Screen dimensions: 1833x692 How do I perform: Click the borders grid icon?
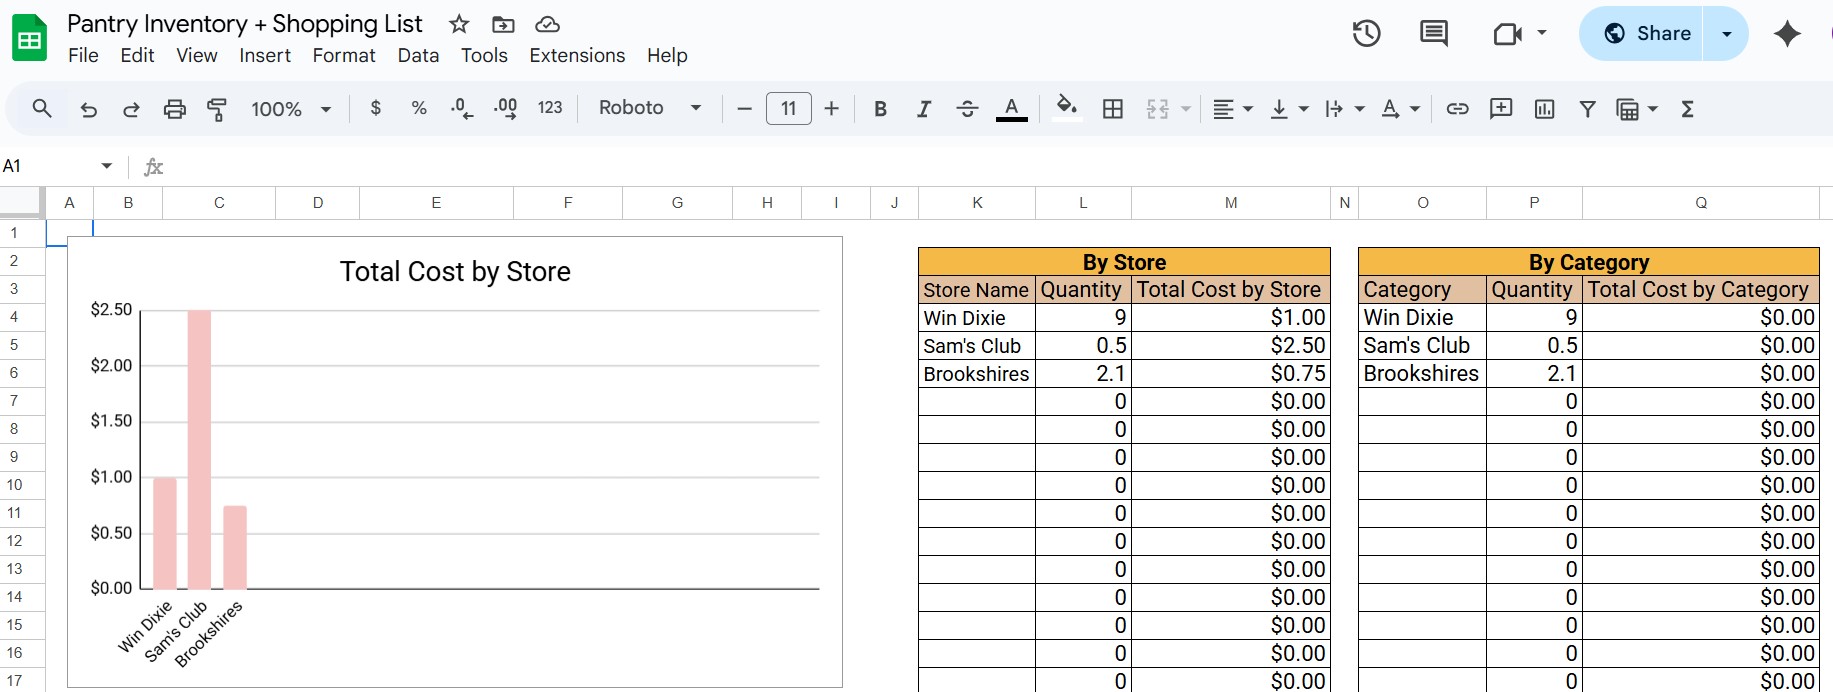click(x=1113, y=109)
